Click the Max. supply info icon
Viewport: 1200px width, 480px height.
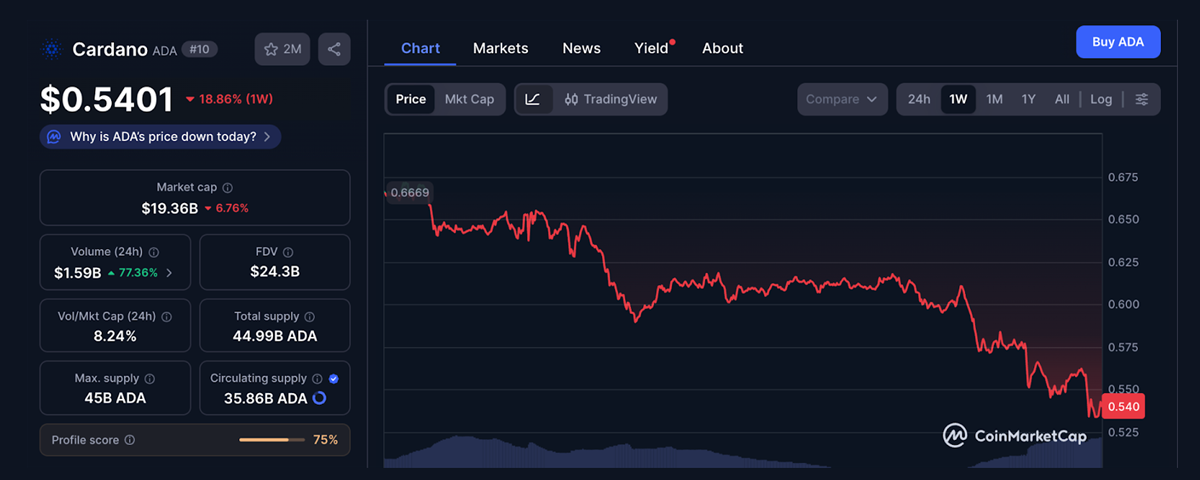[149, 379]
